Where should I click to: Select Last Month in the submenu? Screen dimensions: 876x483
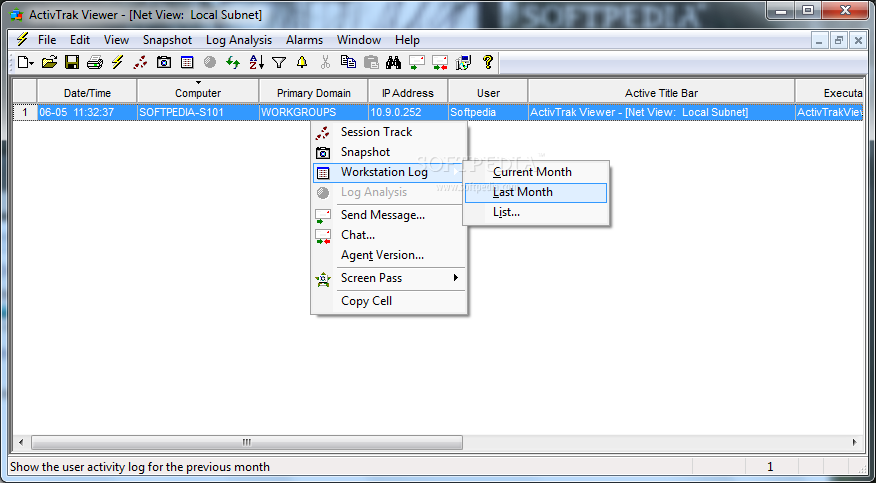tap(536, 193)
